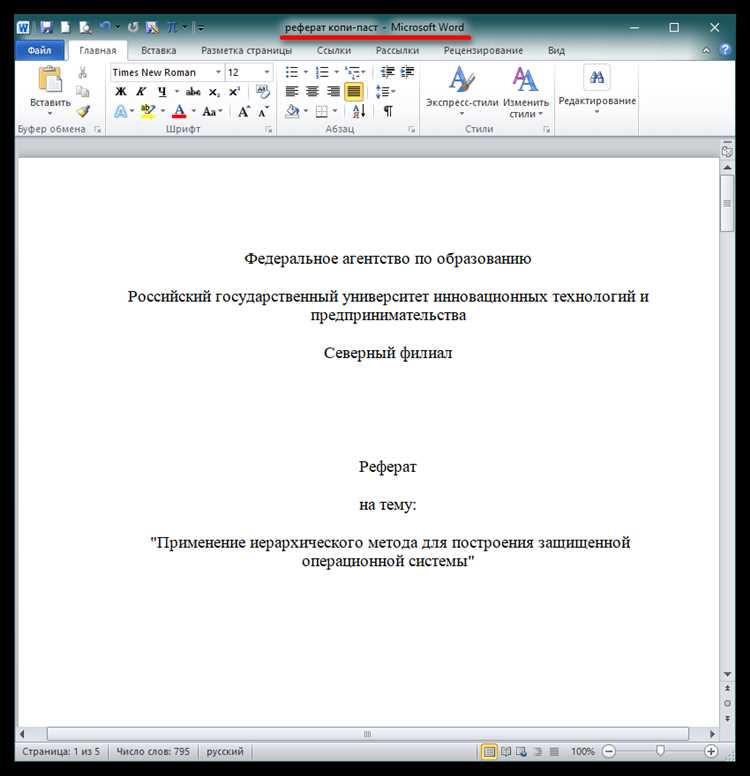This screenshot has width=750, height=776.
Task: Expand numbered list options arrow
Action: click(336, 72)
